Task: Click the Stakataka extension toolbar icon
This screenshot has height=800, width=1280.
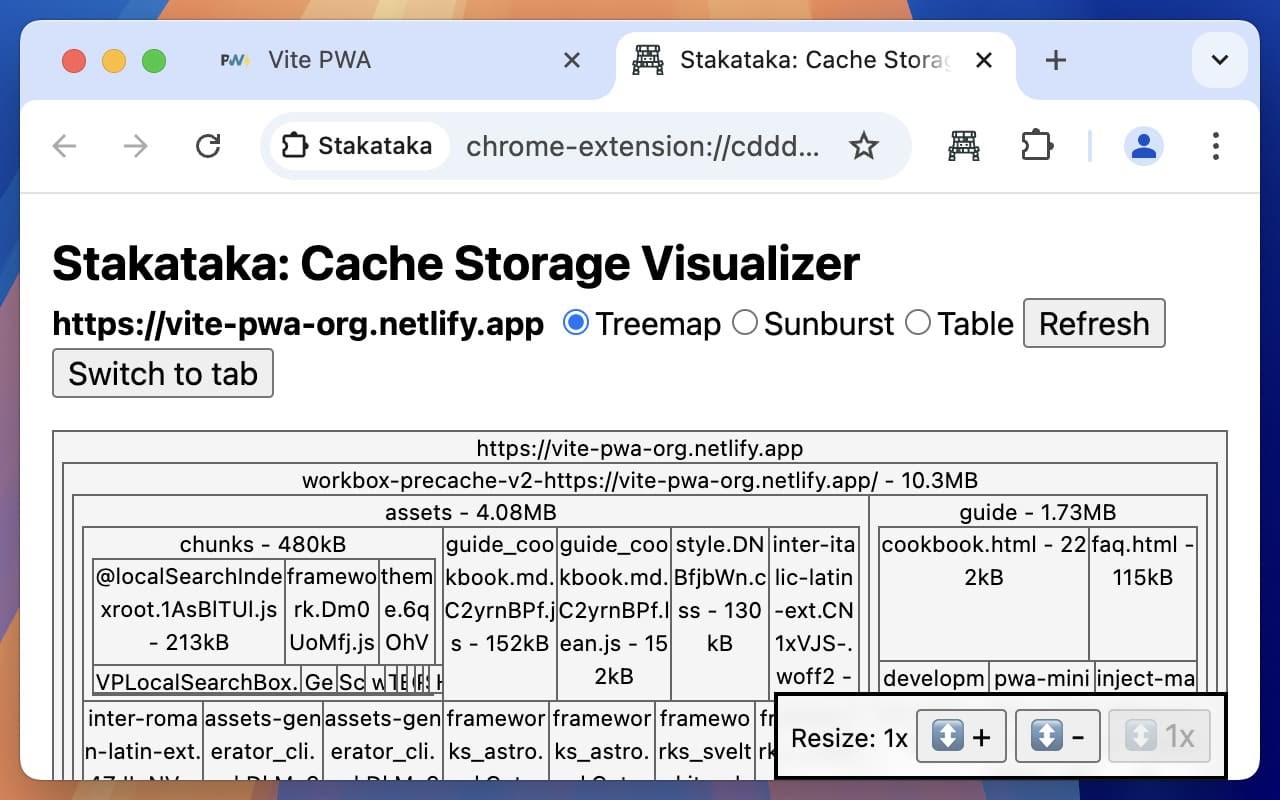Action: 963,147
